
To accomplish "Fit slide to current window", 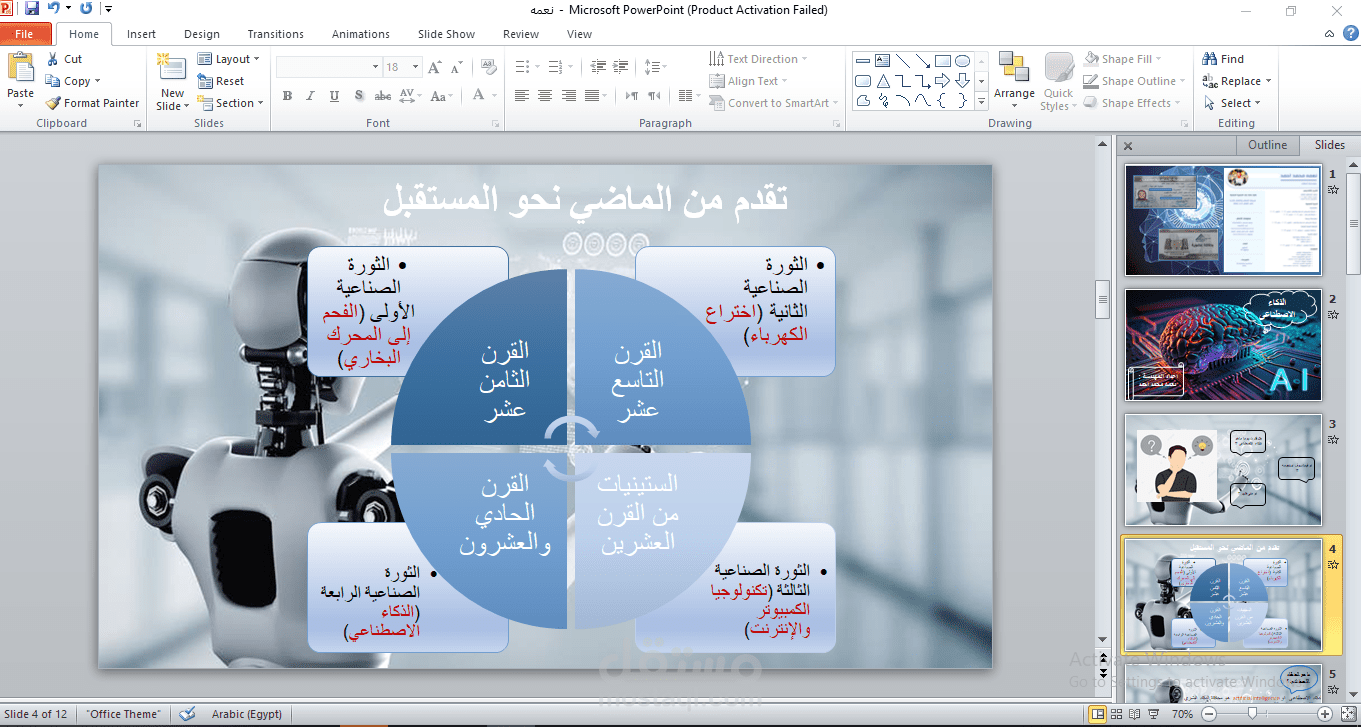I will [x=1347, y=714].
